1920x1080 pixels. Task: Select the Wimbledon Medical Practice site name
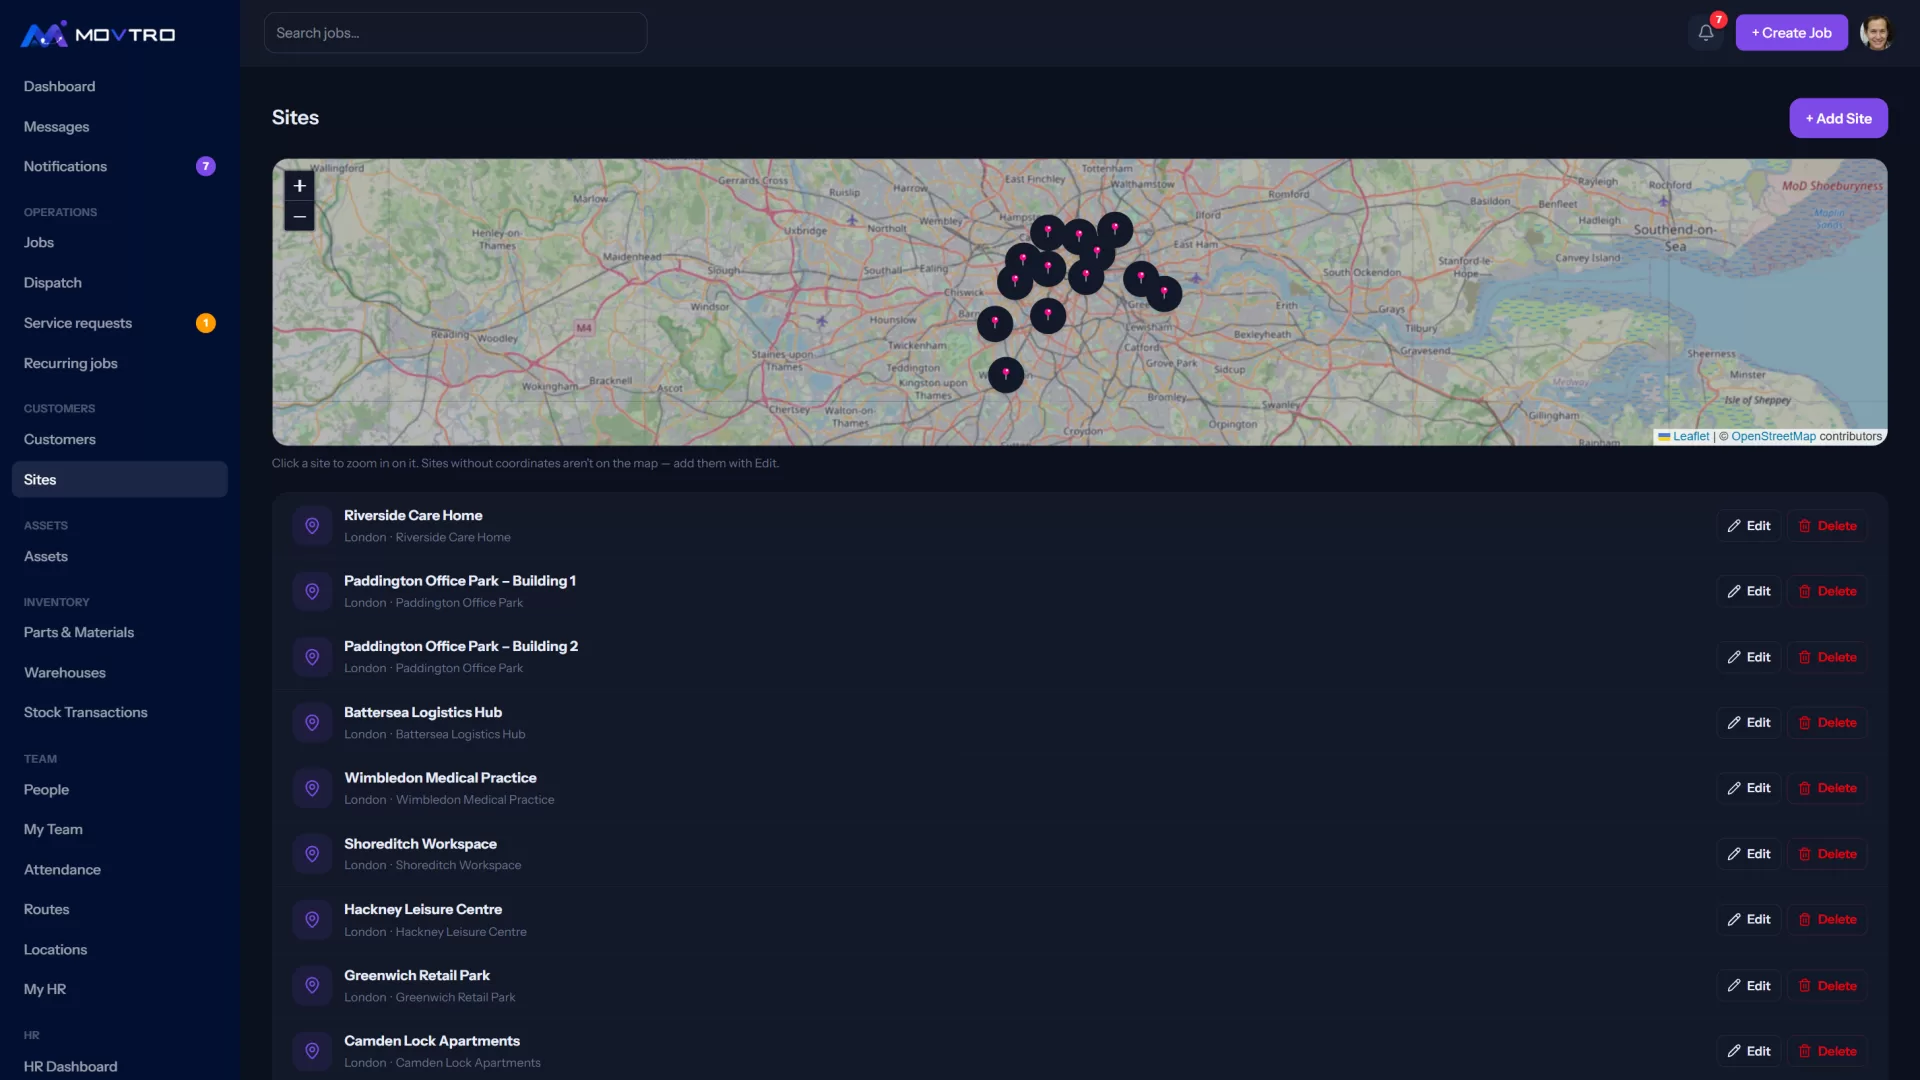tap(440, 778)
